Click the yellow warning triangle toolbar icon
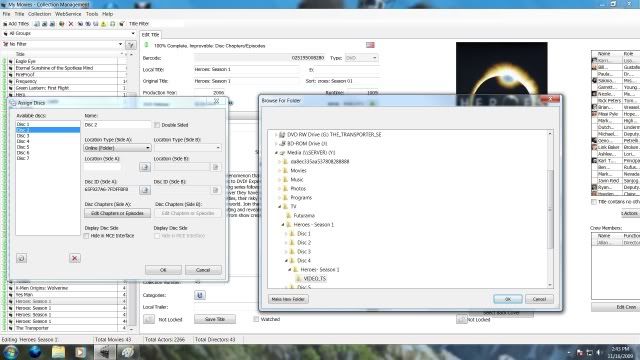The image size is (640, 360). click(x=104, y=24)
